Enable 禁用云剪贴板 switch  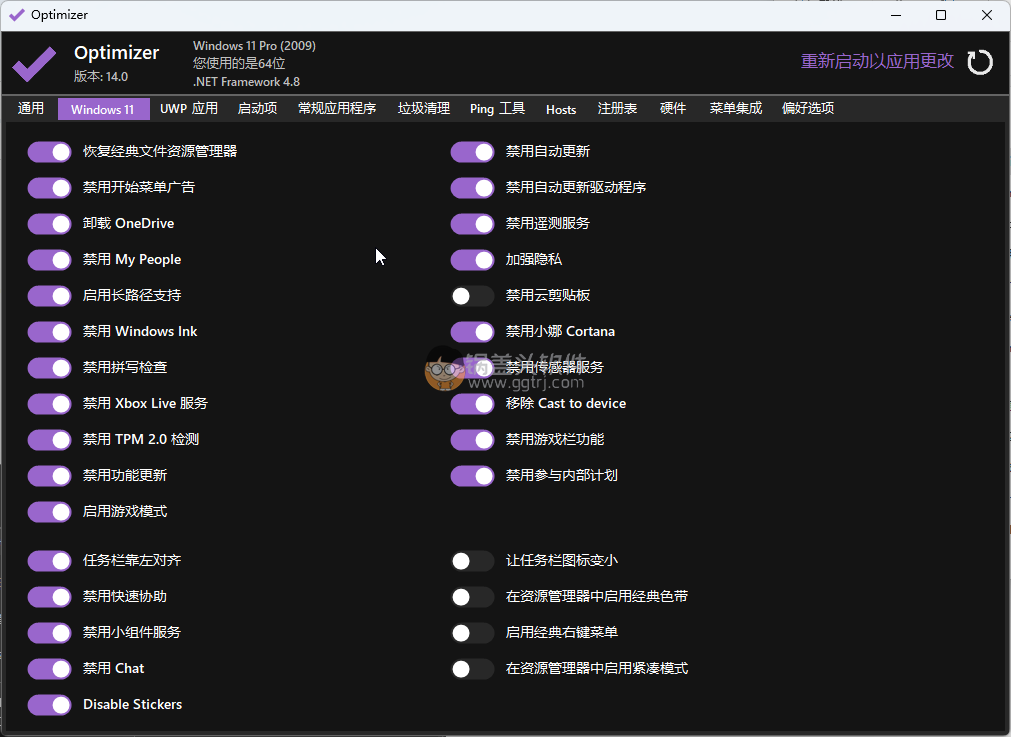[x=473, y=296]
